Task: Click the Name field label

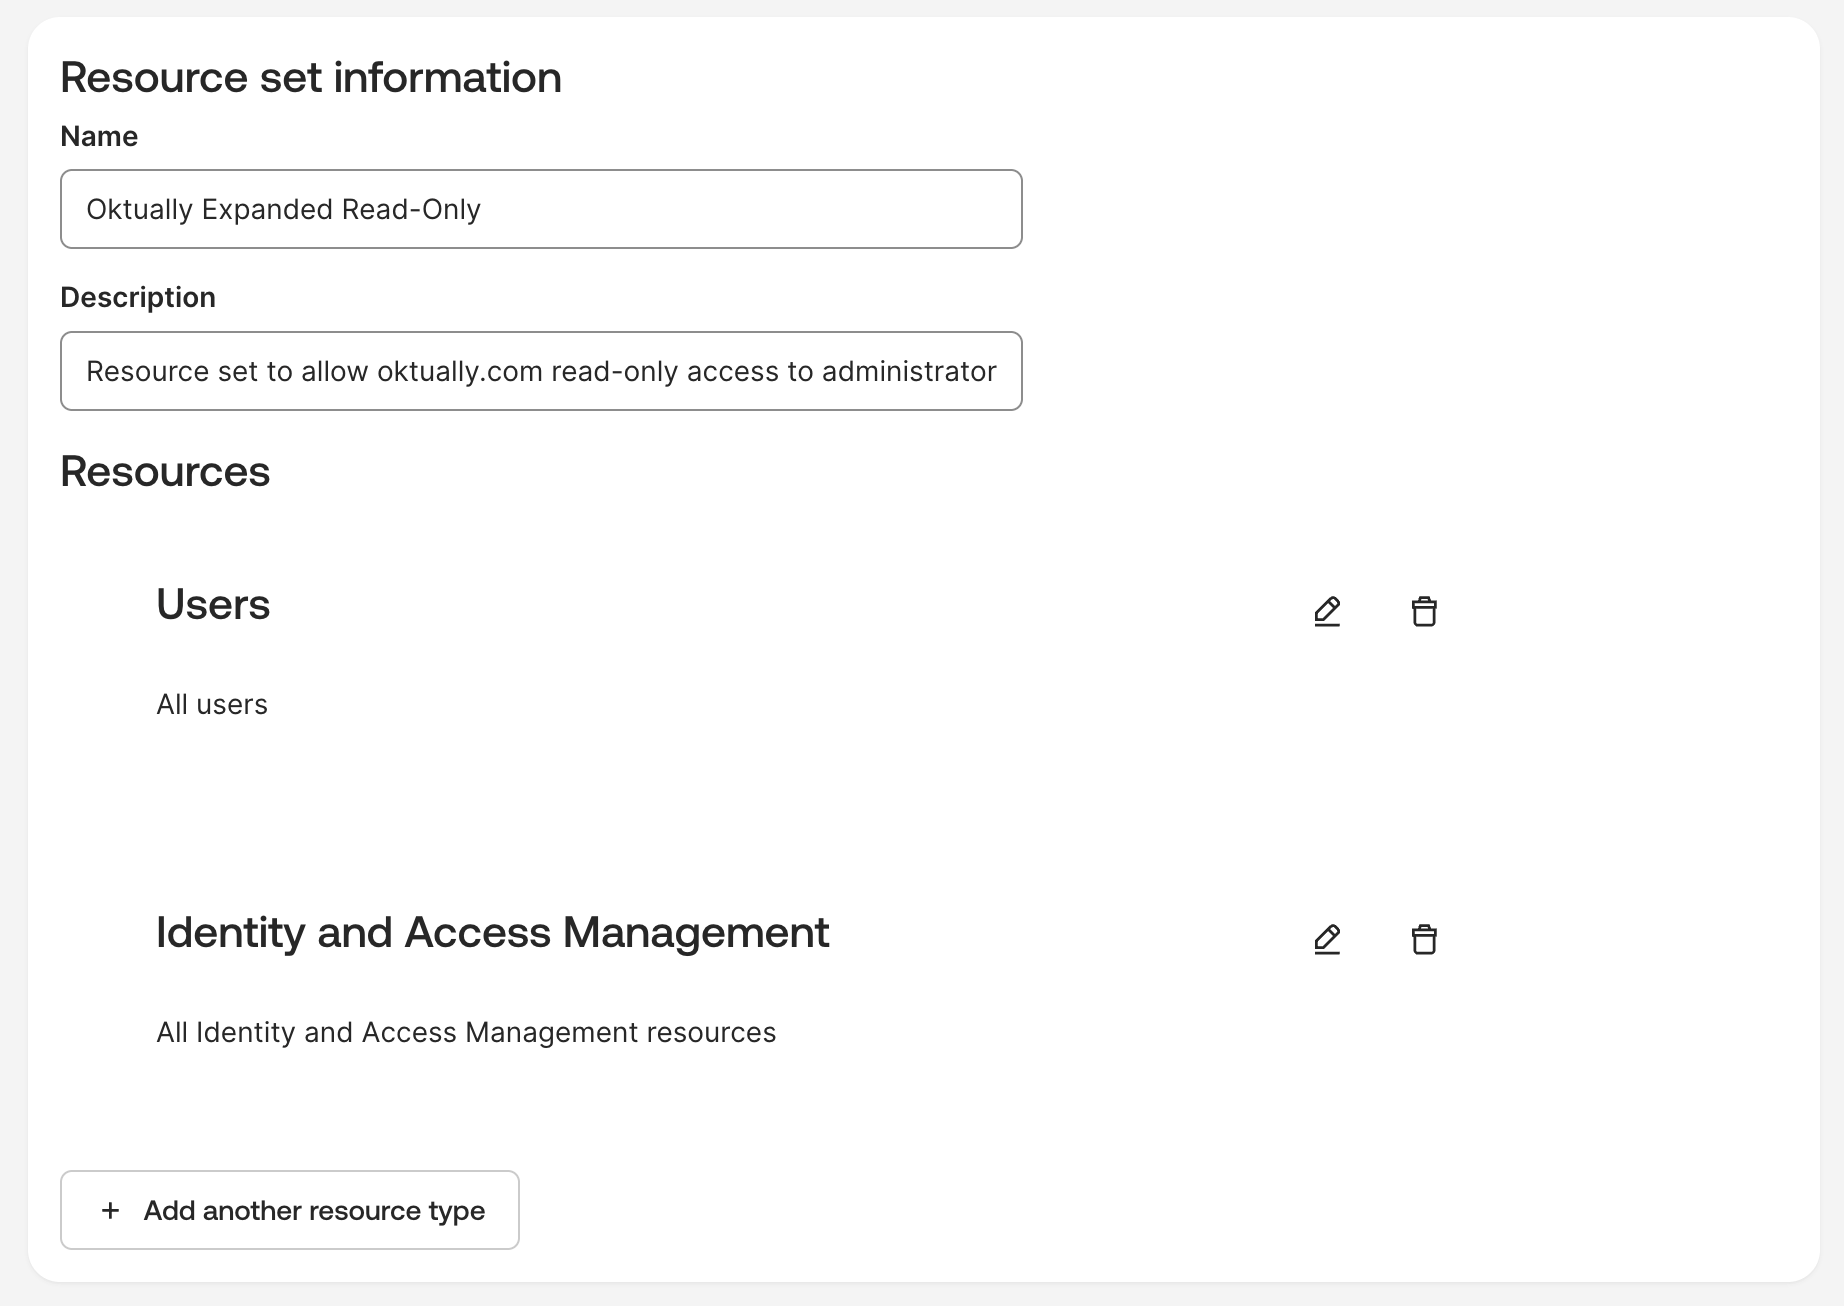Action: (99, 136)
